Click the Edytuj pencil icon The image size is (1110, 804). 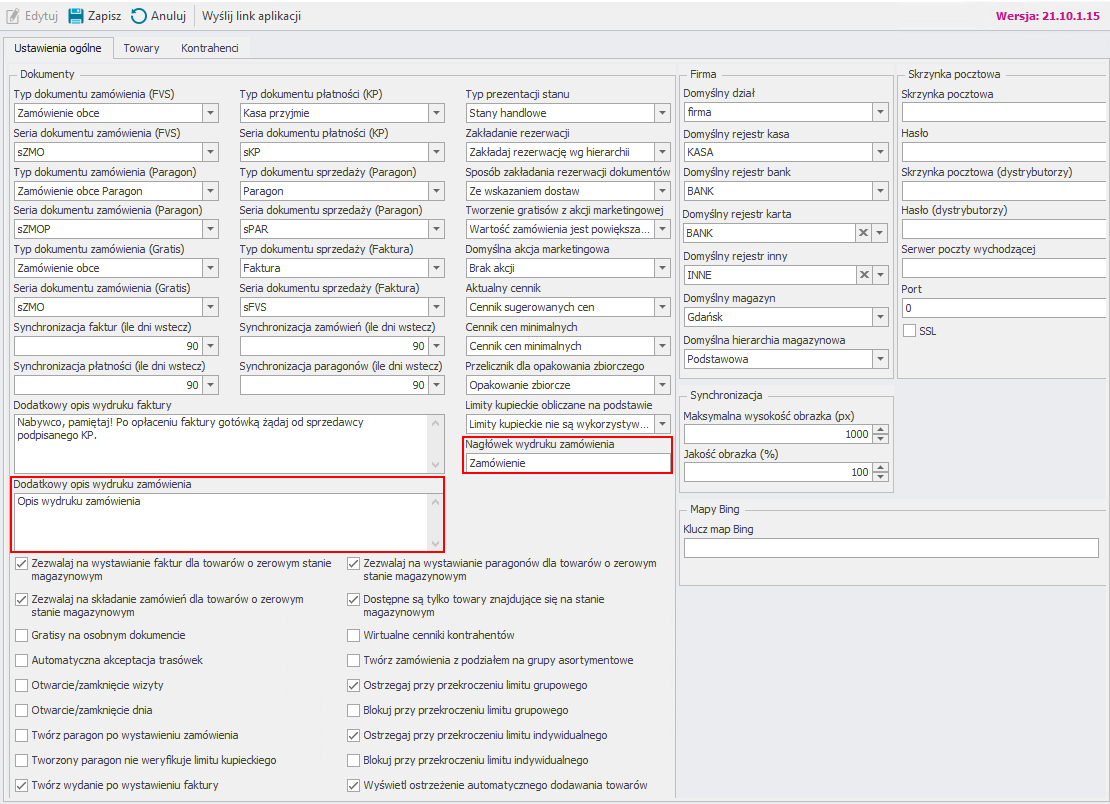pyautogui.click(x=14, y=16)
